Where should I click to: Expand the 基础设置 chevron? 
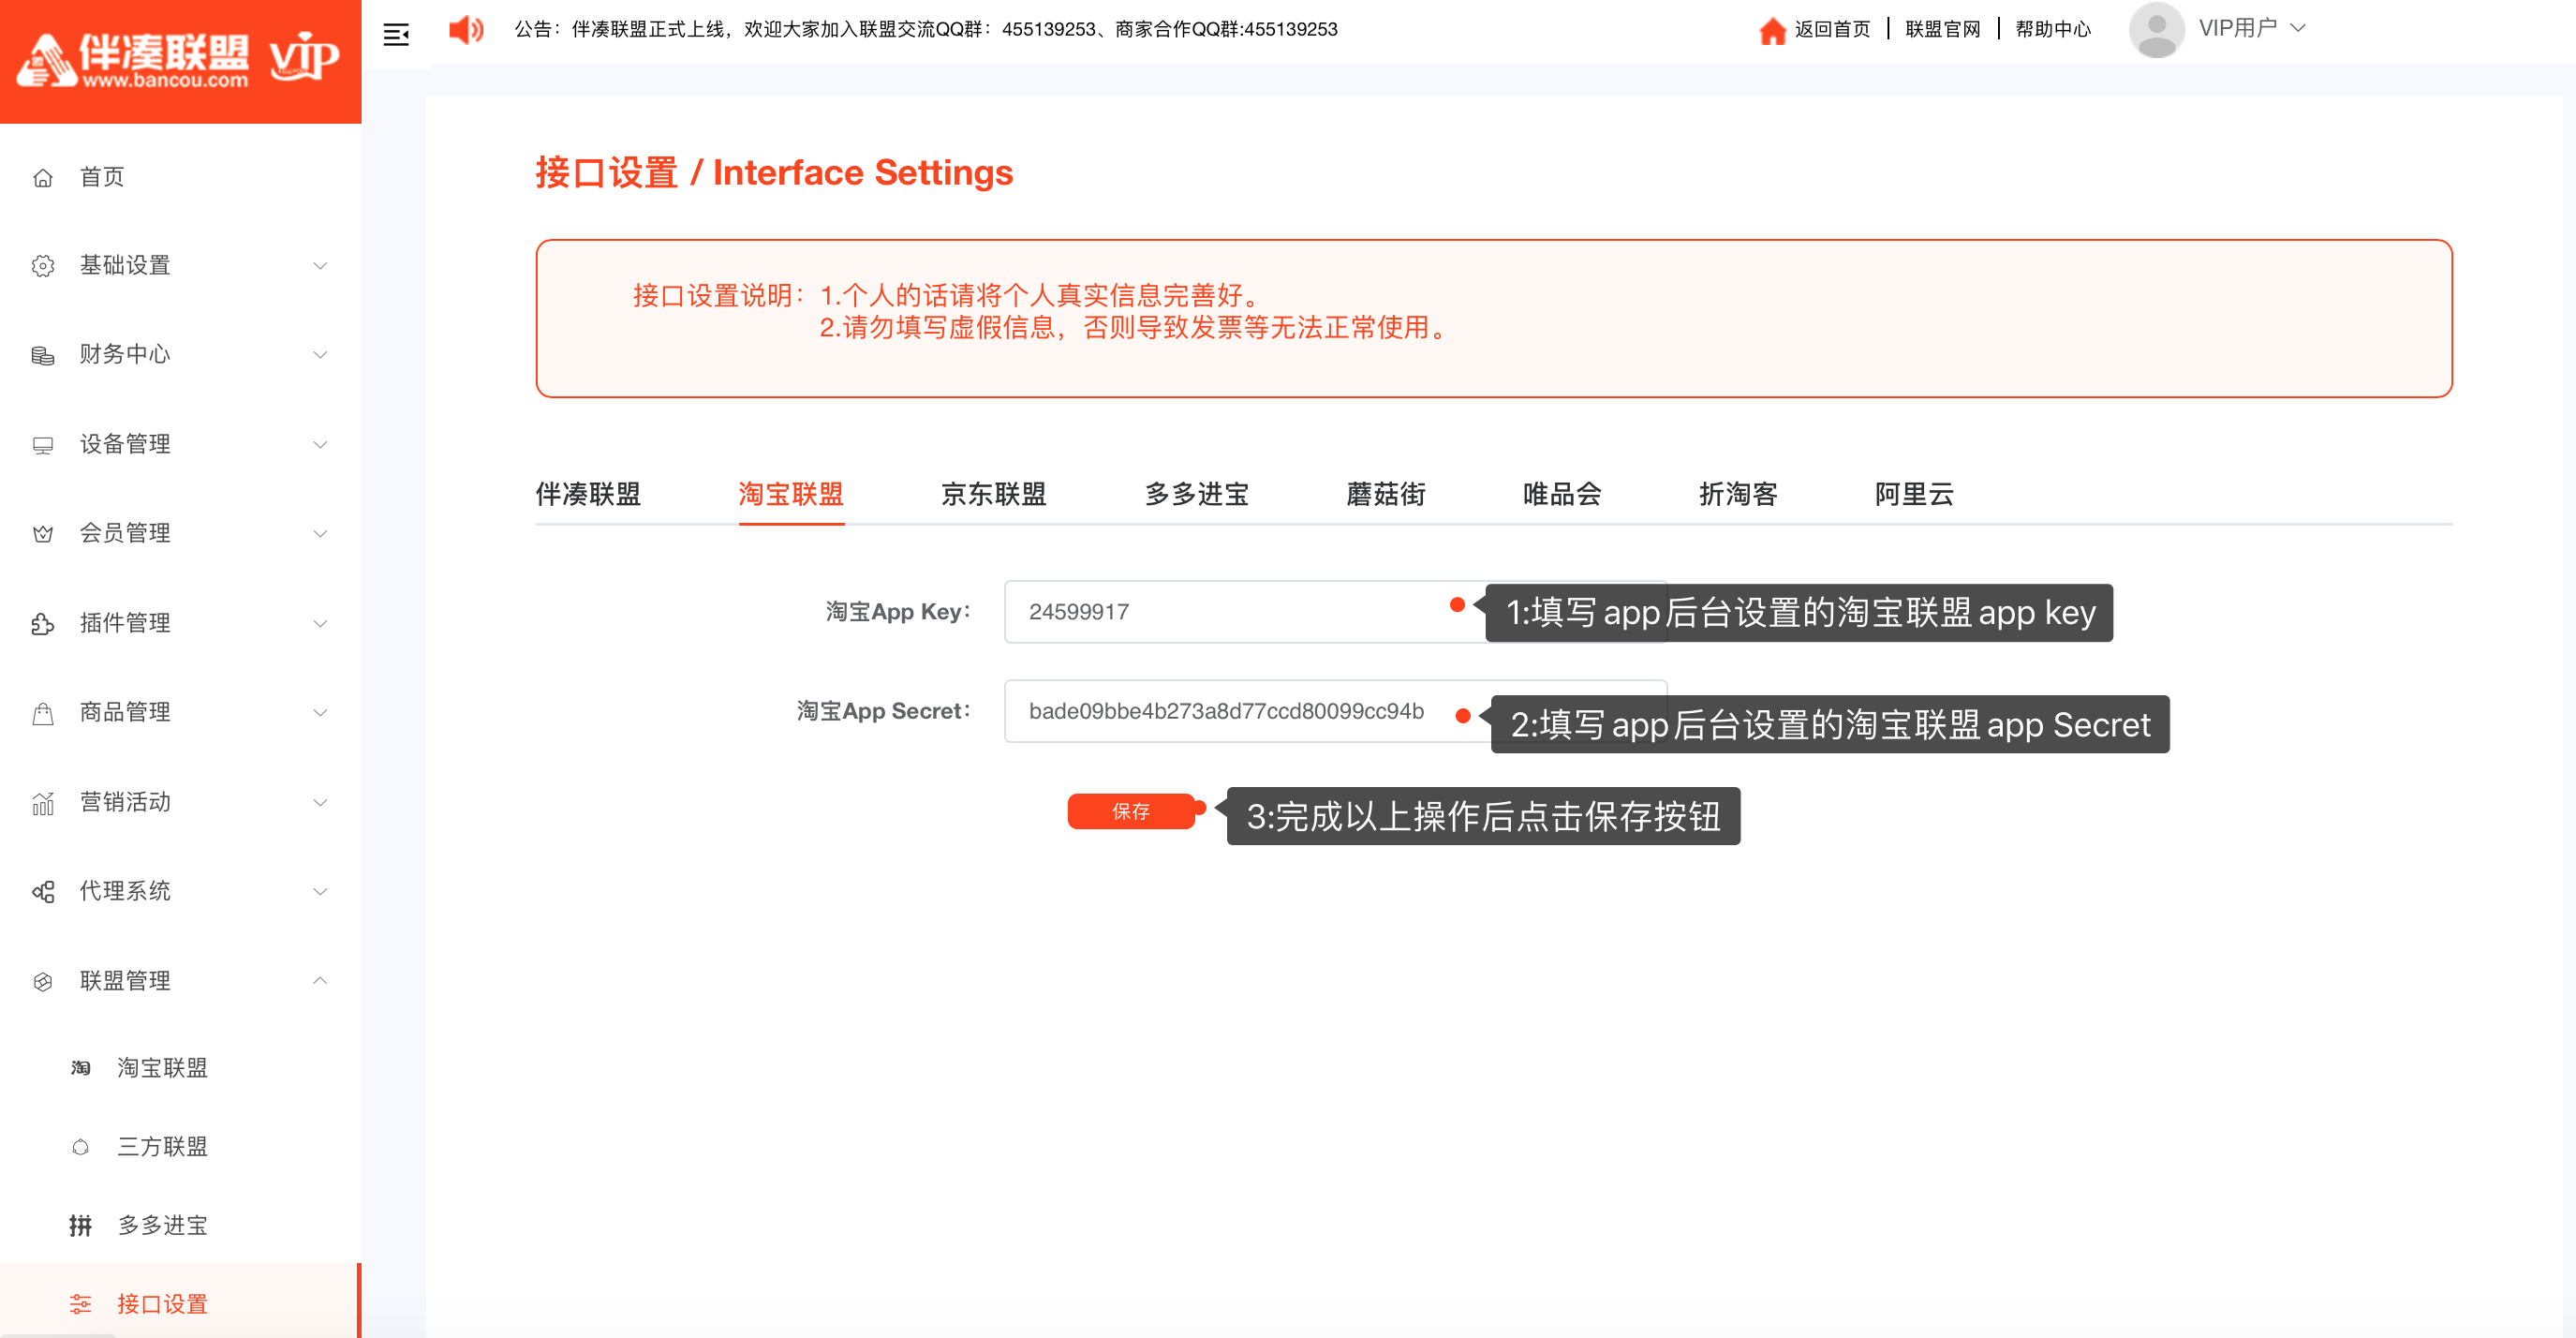[x=320, y=266]
